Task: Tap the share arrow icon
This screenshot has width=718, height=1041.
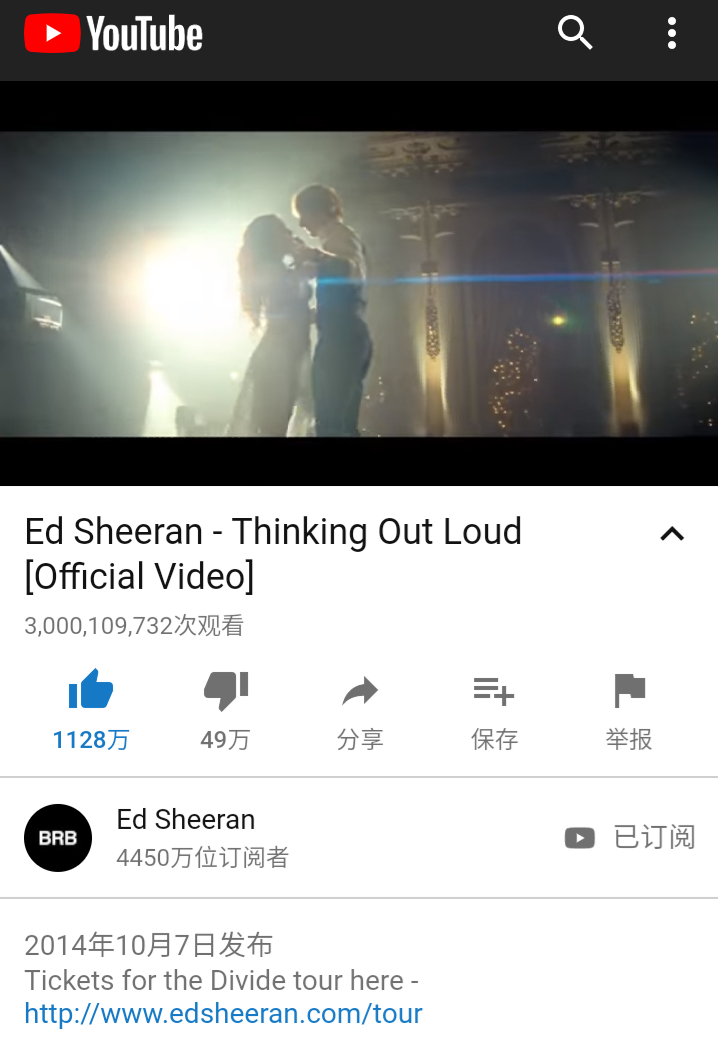Action: (x=360, y=691)
